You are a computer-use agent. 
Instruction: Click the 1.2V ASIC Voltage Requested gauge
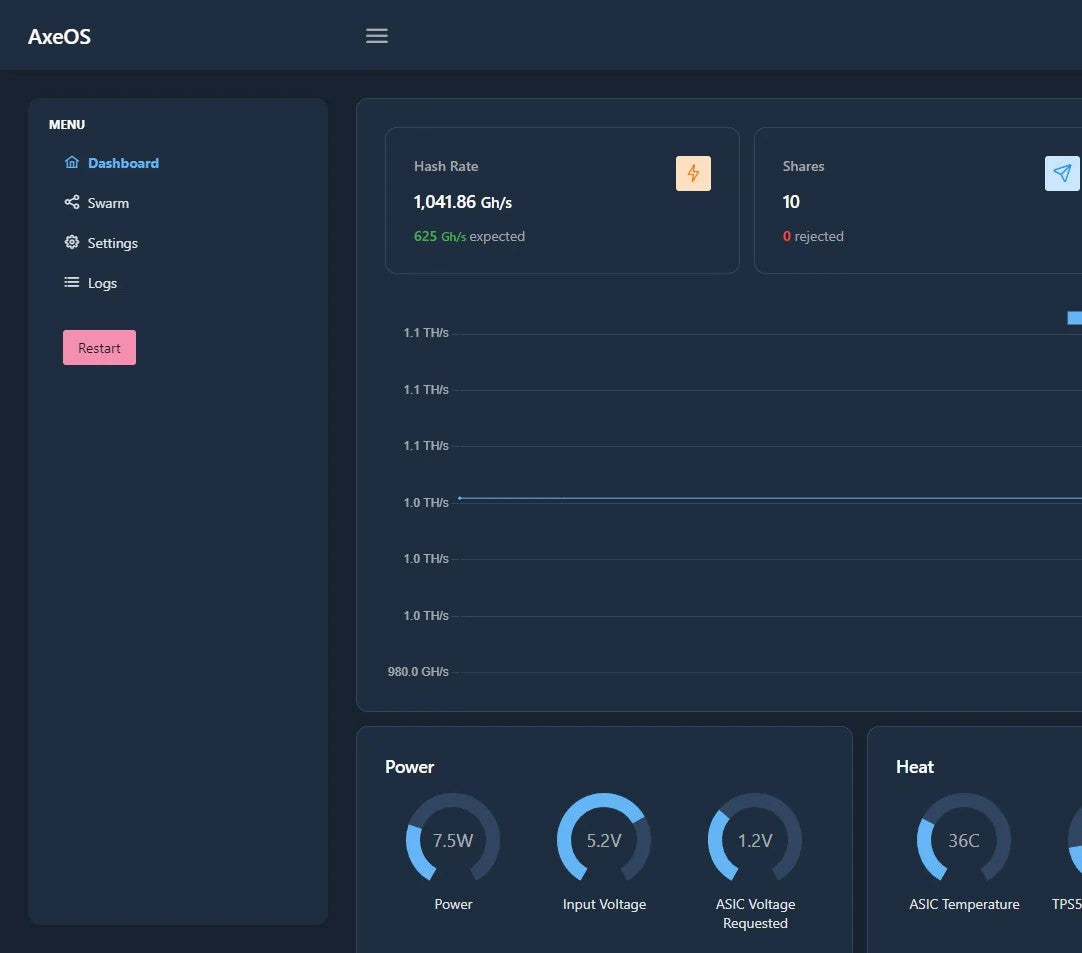[755, 840]
